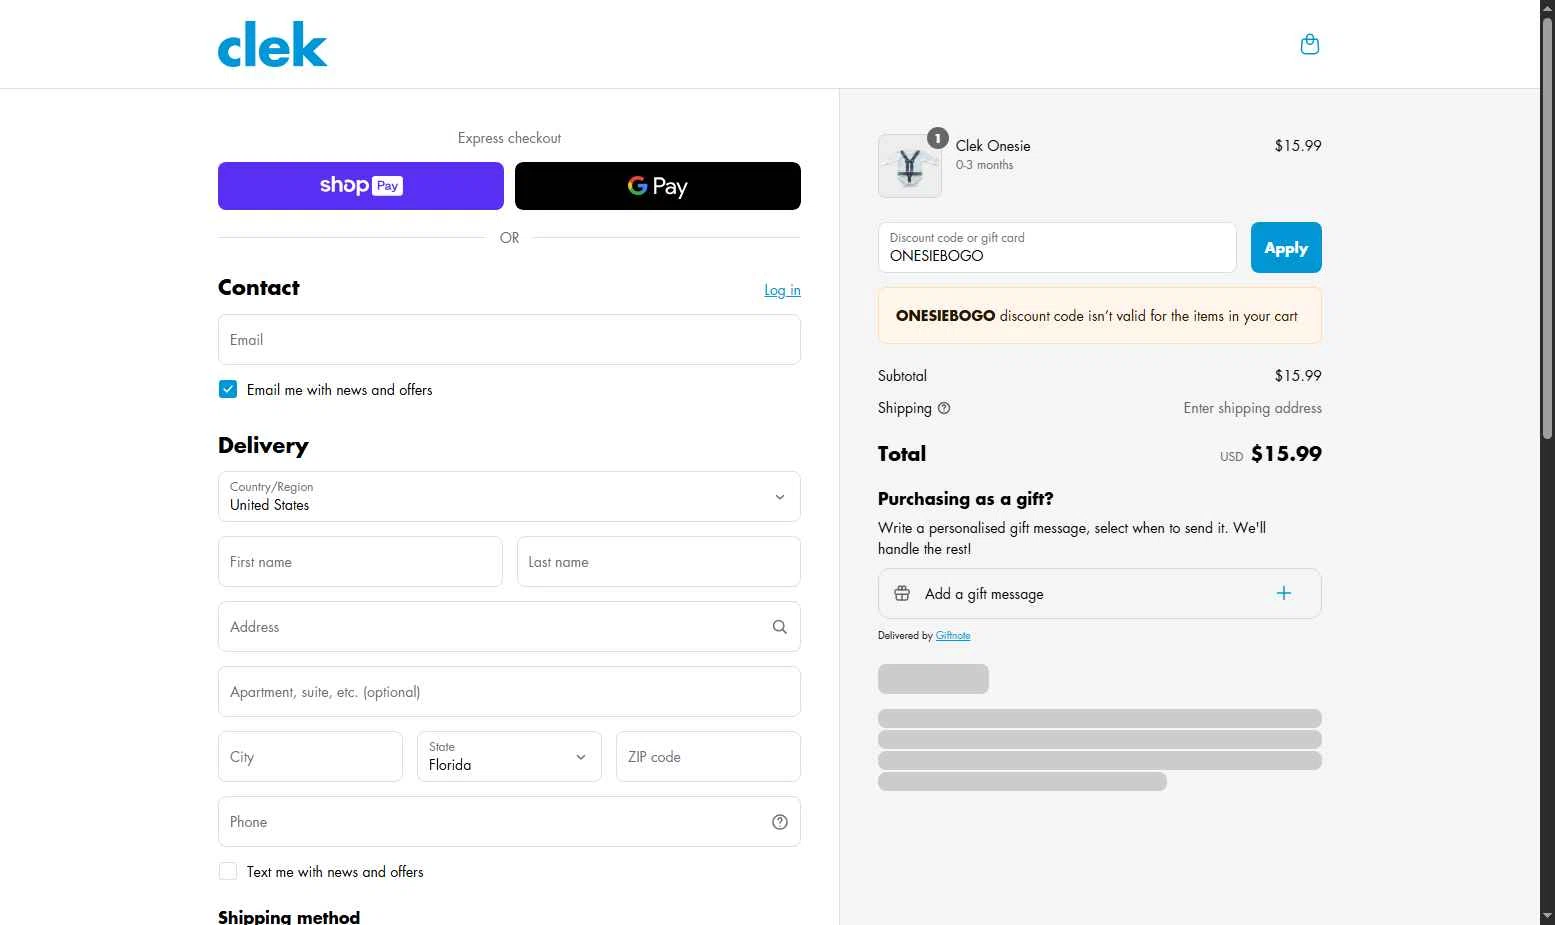Open the State dropdown showing Florida
This screenshot has width=1555, height=925.
point(509,757)
